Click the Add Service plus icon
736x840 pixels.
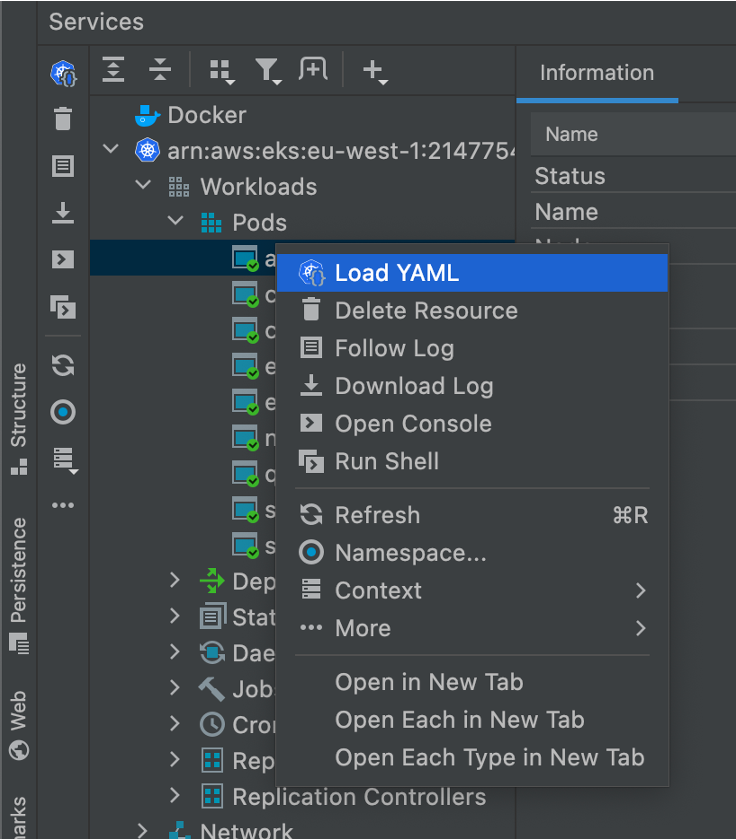[x=375, y=71]
